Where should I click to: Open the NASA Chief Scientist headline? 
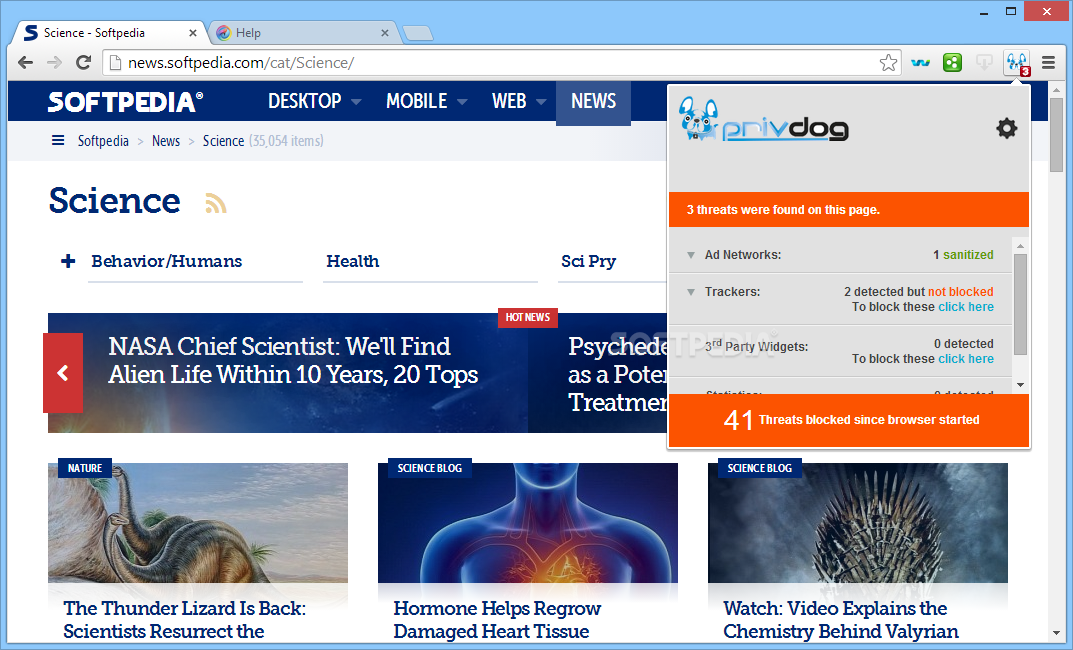pyautogui.click(x=293, y=361)
